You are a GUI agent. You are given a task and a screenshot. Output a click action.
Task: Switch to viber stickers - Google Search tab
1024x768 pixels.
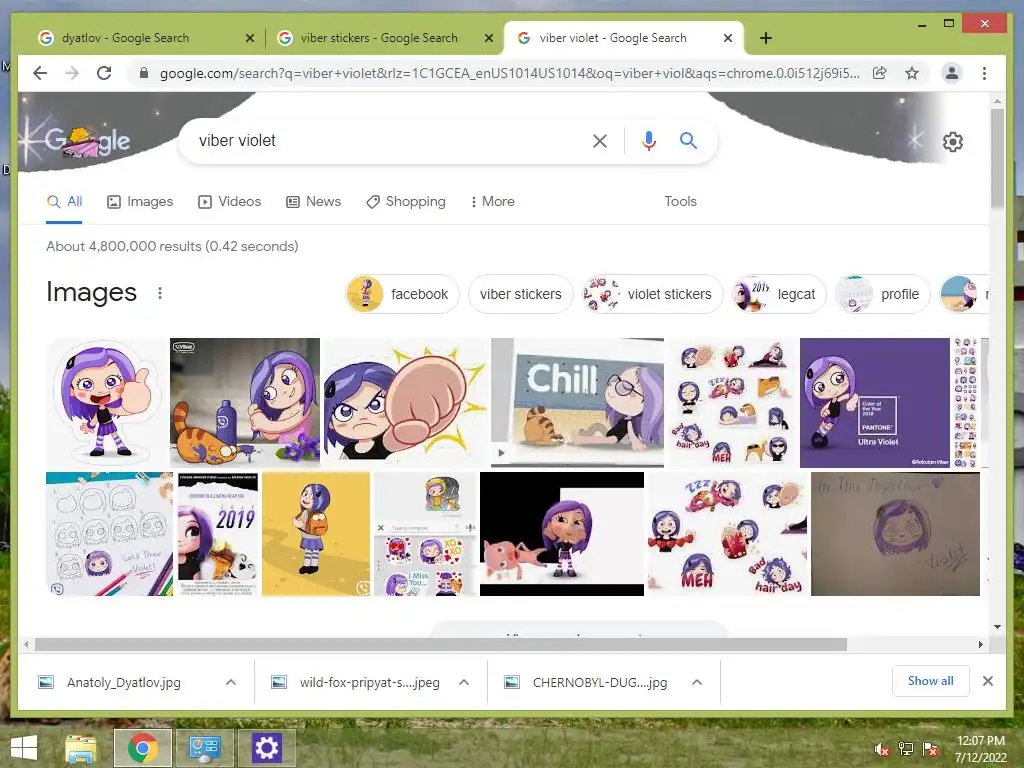pos(379,38)
